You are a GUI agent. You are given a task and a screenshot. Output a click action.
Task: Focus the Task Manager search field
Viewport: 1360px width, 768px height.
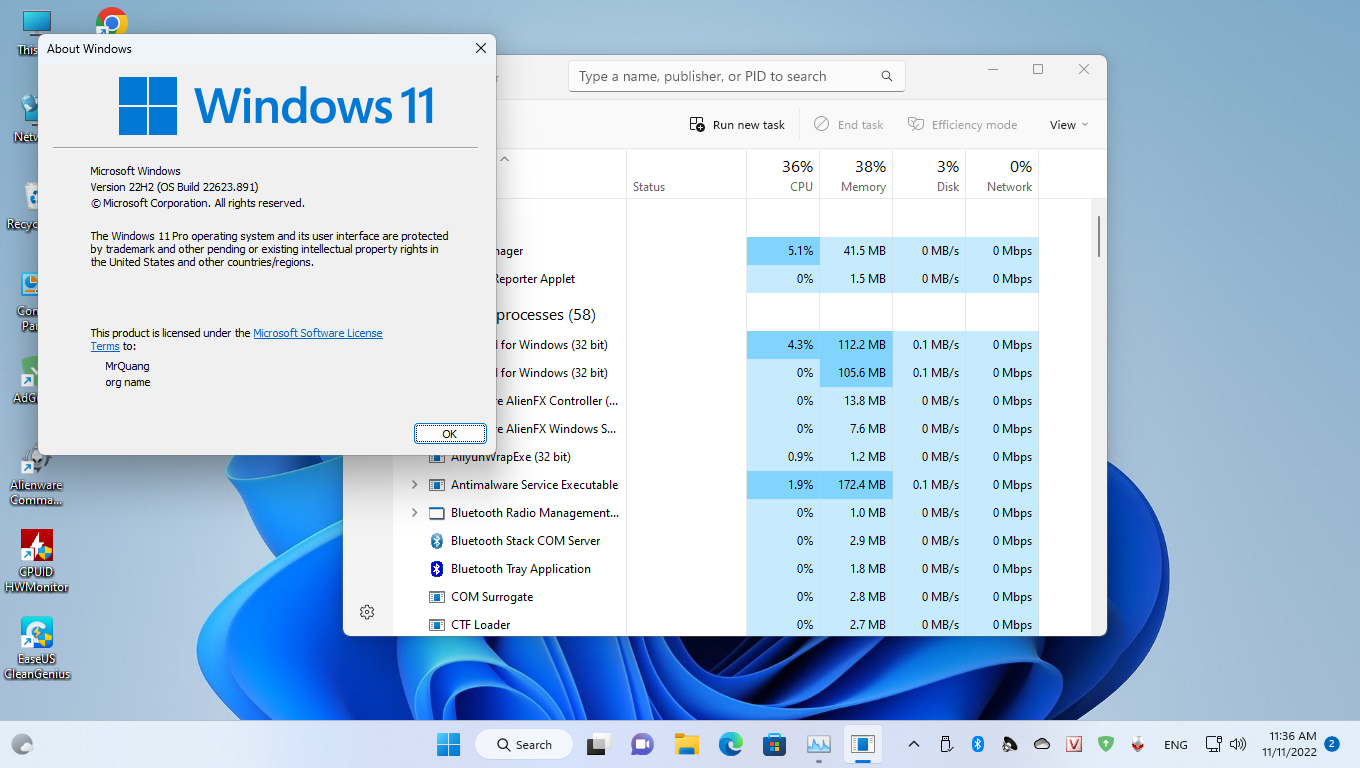736,76
